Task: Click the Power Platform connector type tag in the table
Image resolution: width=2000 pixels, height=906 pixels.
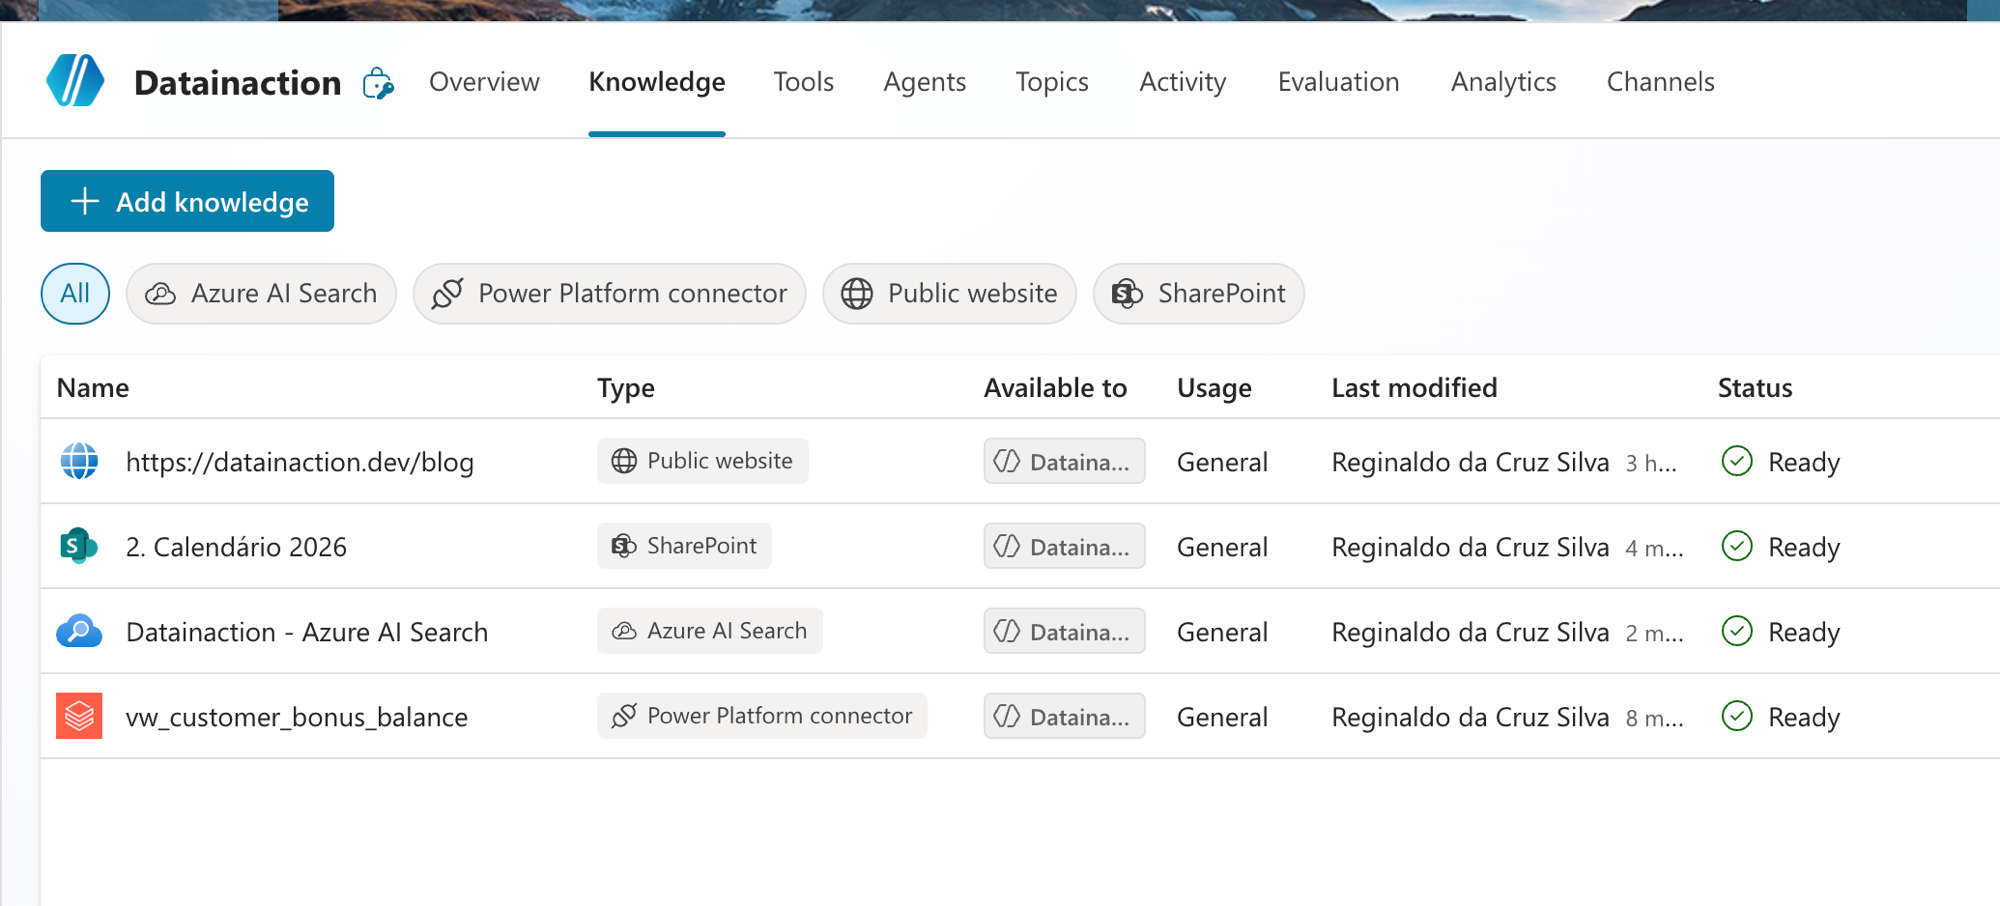Action: (x=762, y=716)
